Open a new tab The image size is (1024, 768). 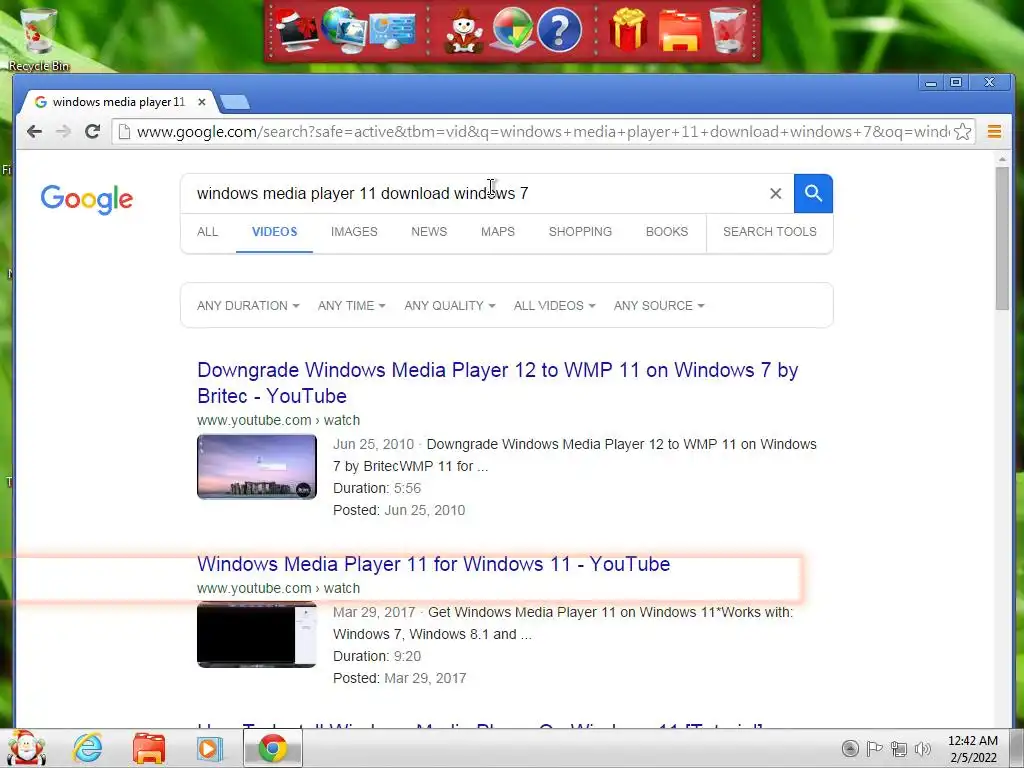pyautogui.click(x=234, y=102)
